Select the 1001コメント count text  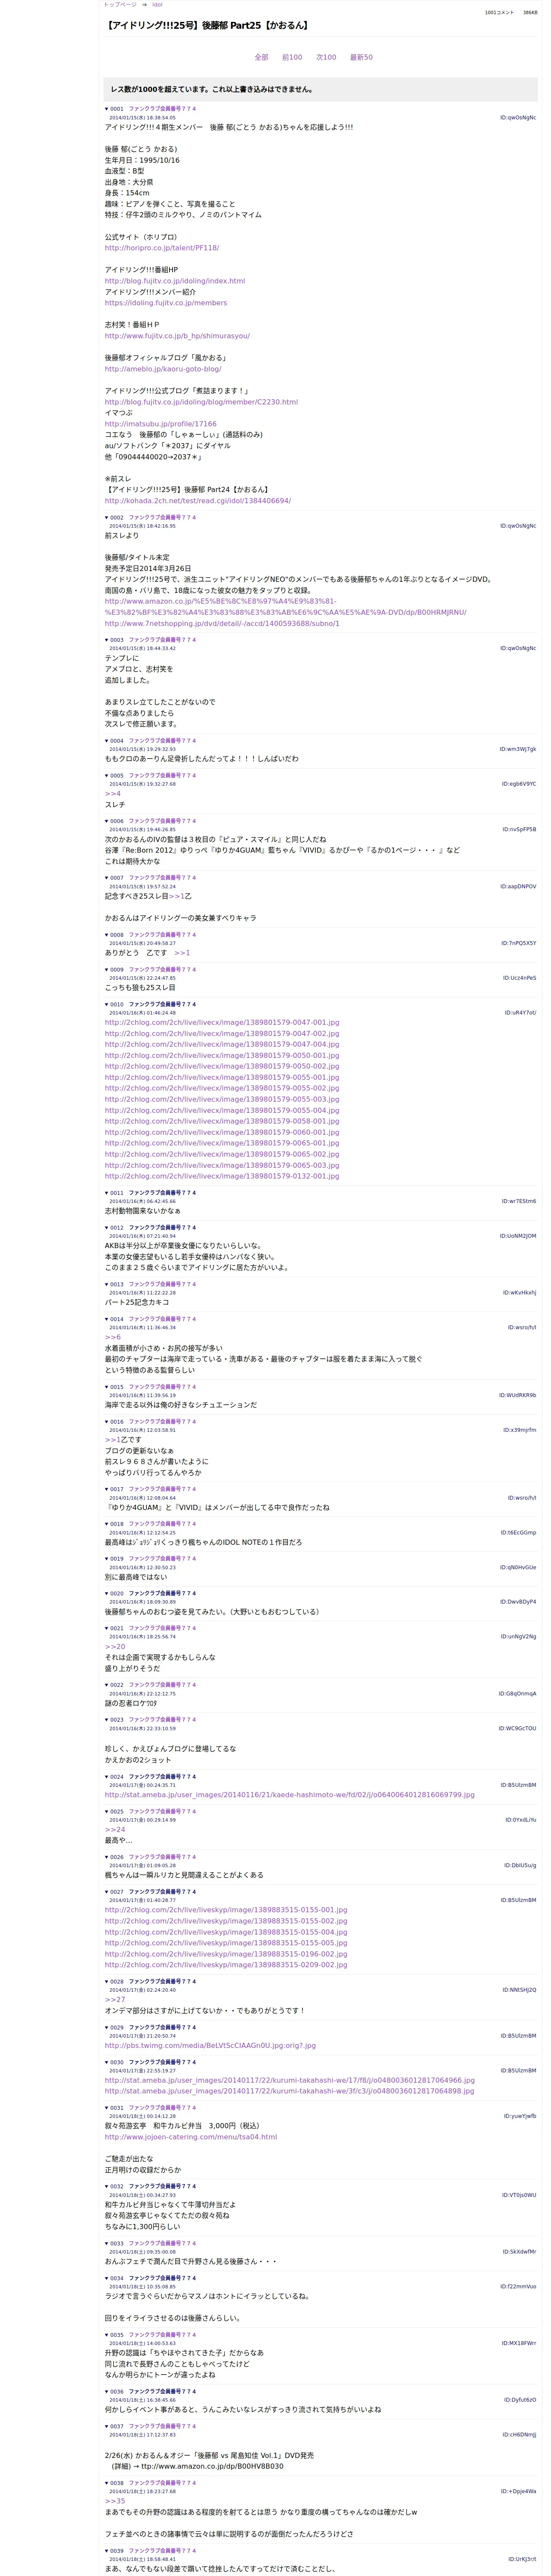point(499,13)
